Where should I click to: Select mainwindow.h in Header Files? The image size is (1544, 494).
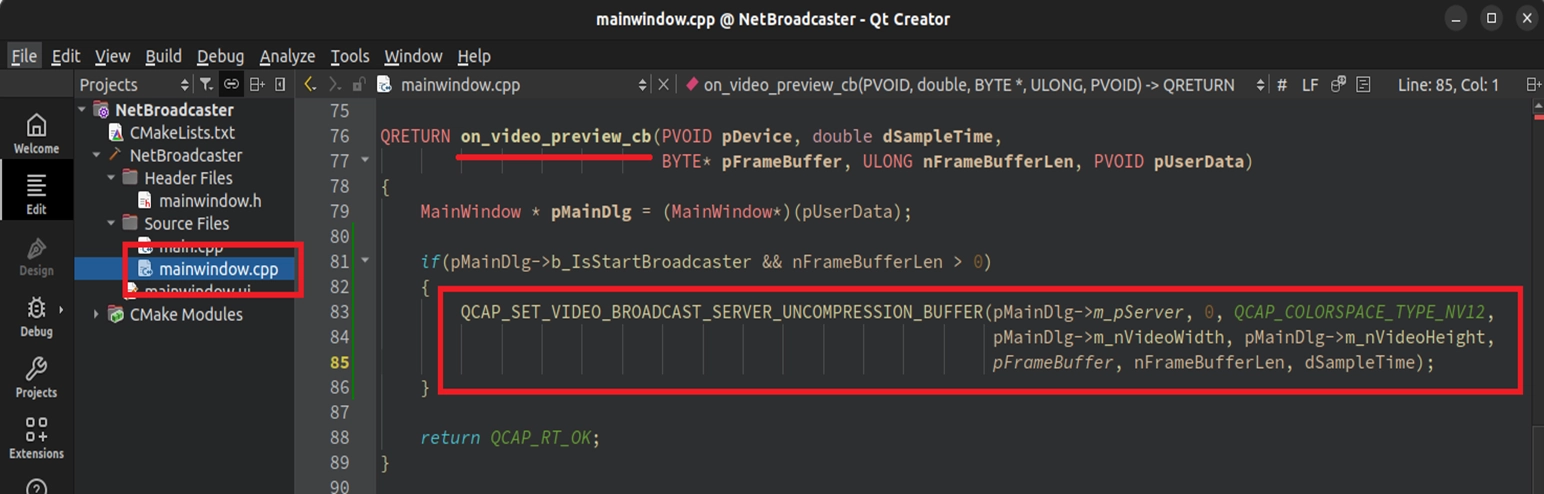coord(210,201)
